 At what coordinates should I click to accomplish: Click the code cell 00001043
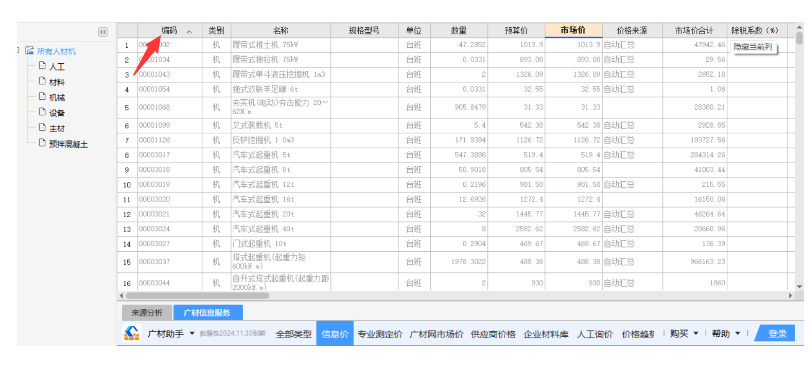click(x=169, y=75)
